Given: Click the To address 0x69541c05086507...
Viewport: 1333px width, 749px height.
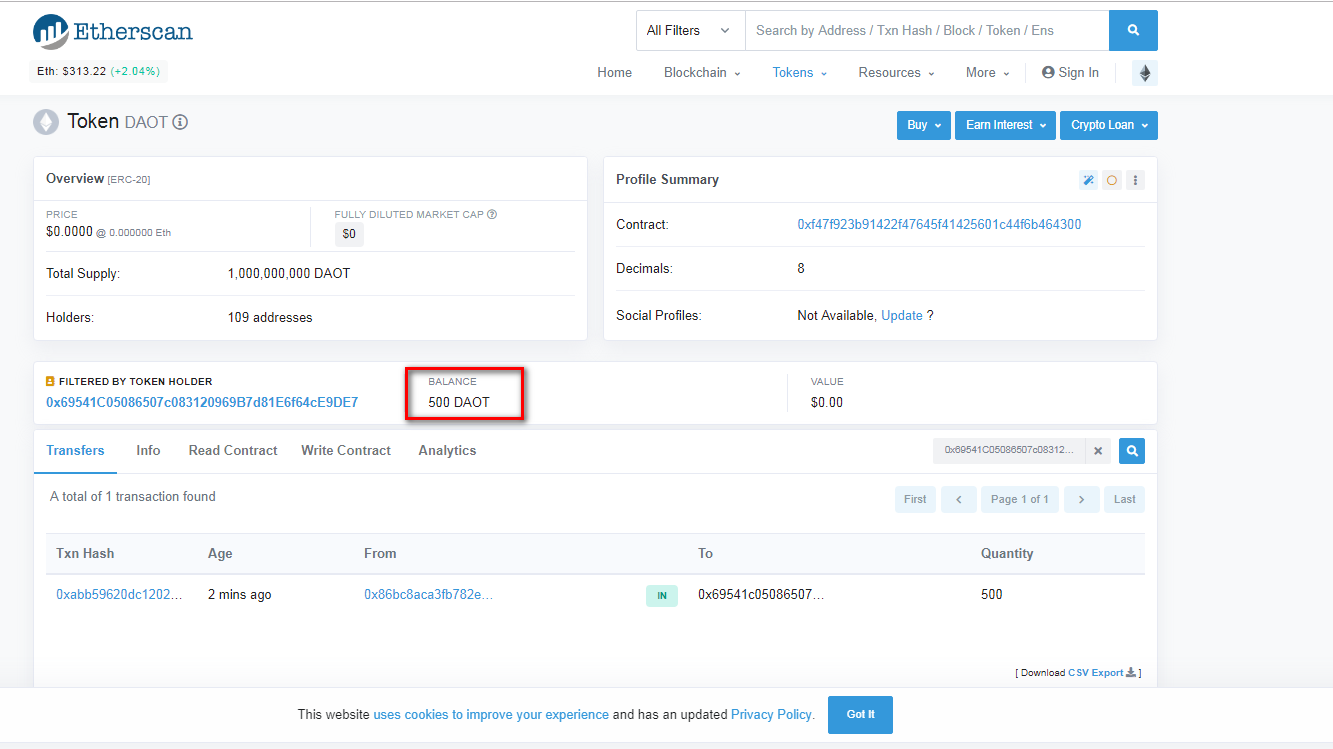Looking at the screenshot, I should [762, 595].
